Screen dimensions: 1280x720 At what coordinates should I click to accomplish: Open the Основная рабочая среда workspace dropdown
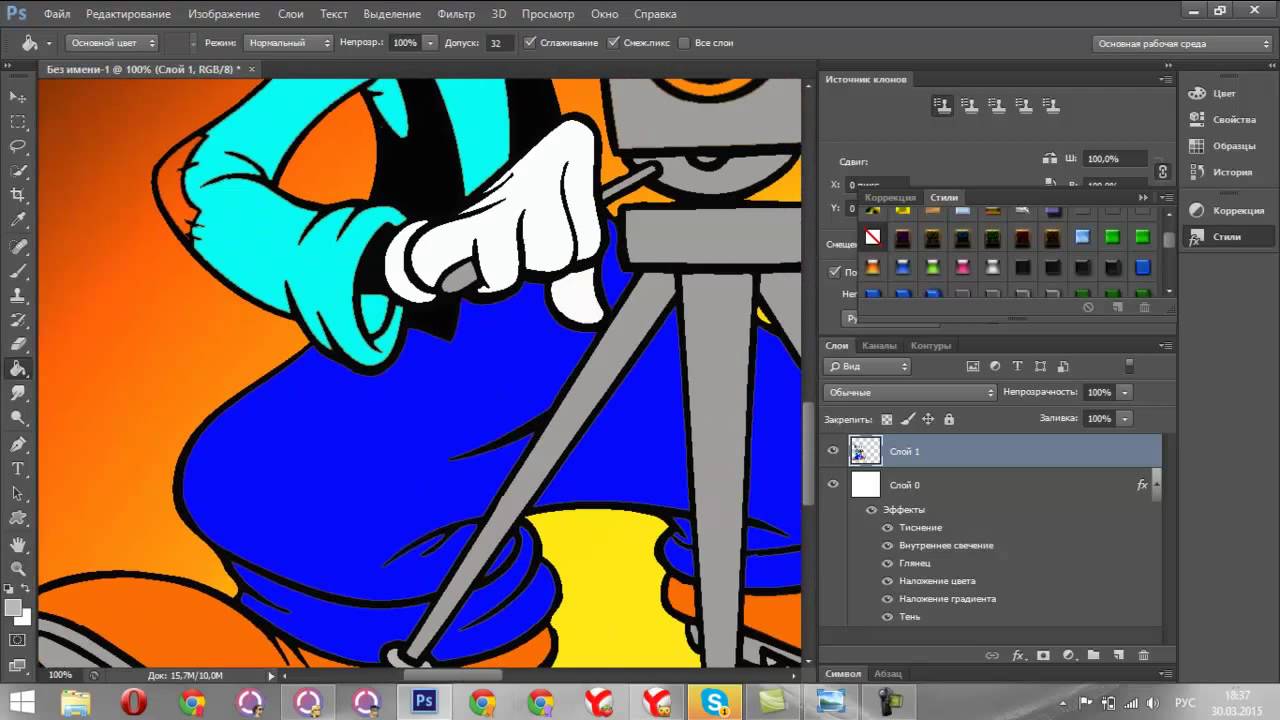(1182, 43)
